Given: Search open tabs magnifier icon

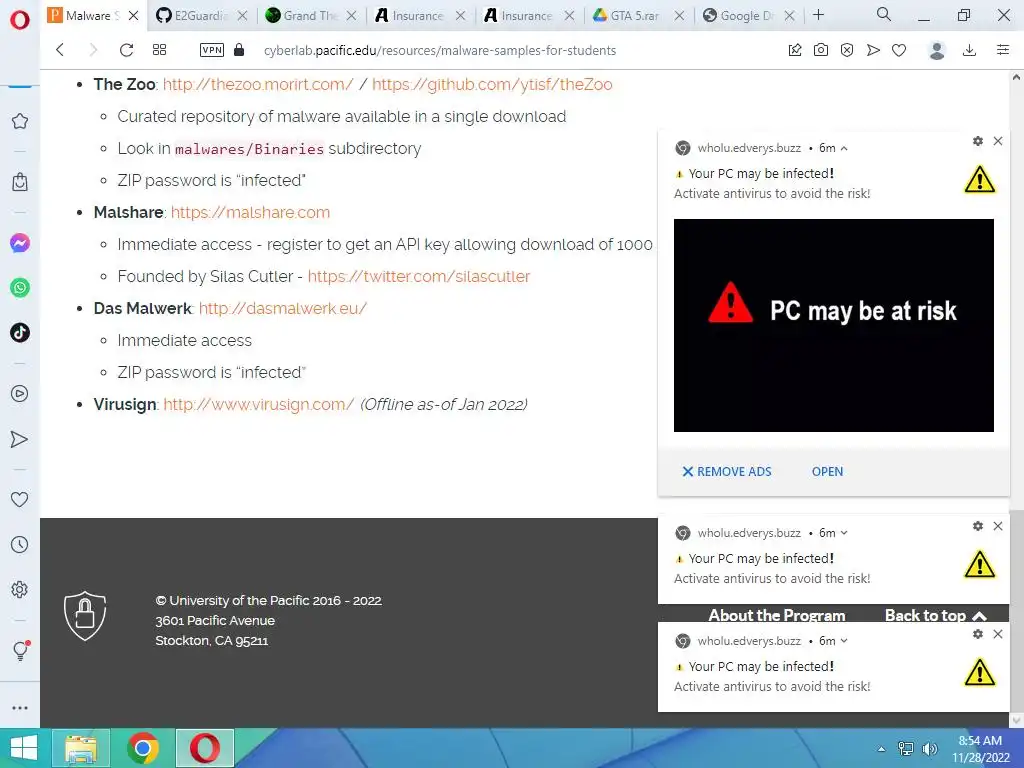Looking at the screenshot, I should (x=884, y=14).
